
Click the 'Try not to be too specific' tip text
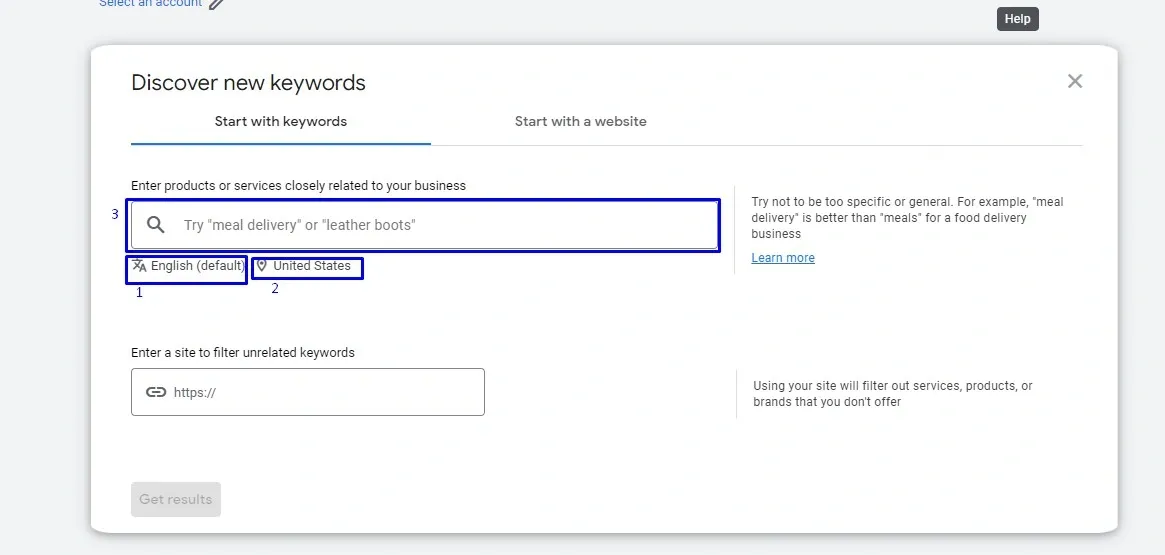click(907, 218)
